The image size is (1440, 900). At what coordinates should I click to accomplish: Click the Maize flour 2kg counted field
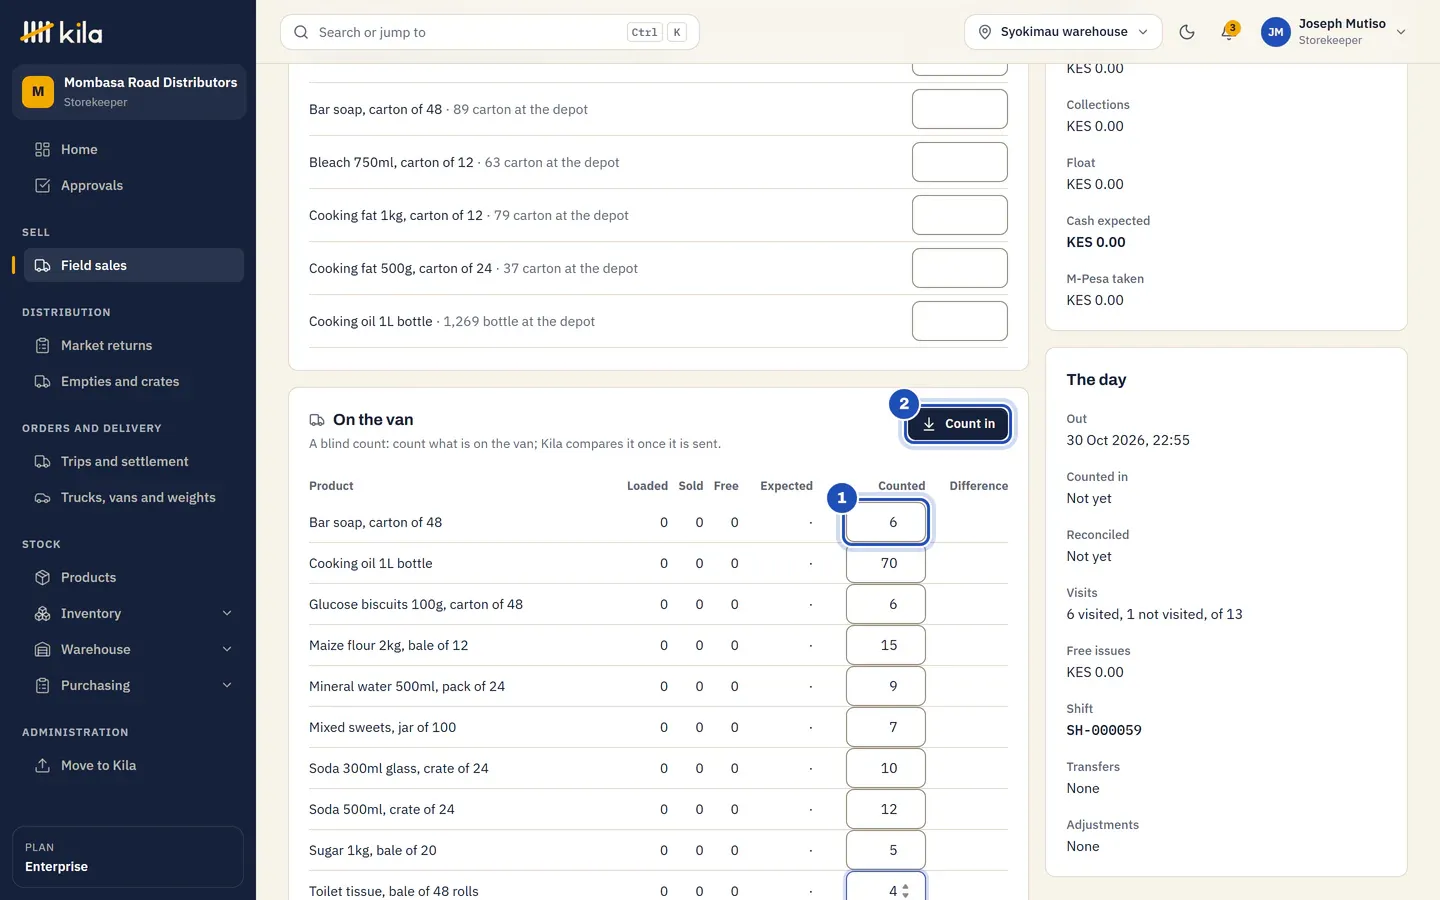click(x=886, y=645)
